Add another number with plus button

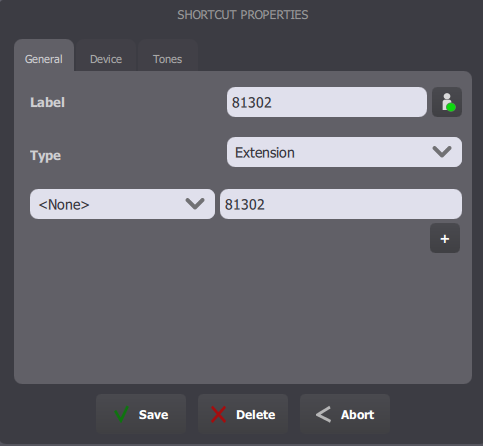[x=445, y=238]
